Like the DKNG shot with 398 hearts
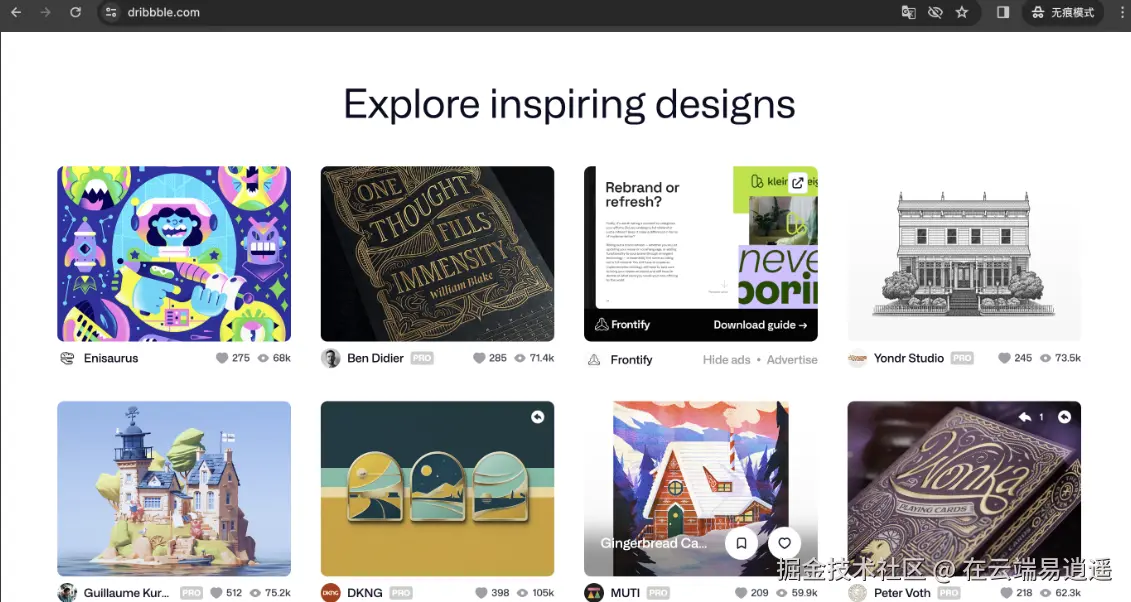Screen dimensions: 1131x602 click(x=481, y=593)
